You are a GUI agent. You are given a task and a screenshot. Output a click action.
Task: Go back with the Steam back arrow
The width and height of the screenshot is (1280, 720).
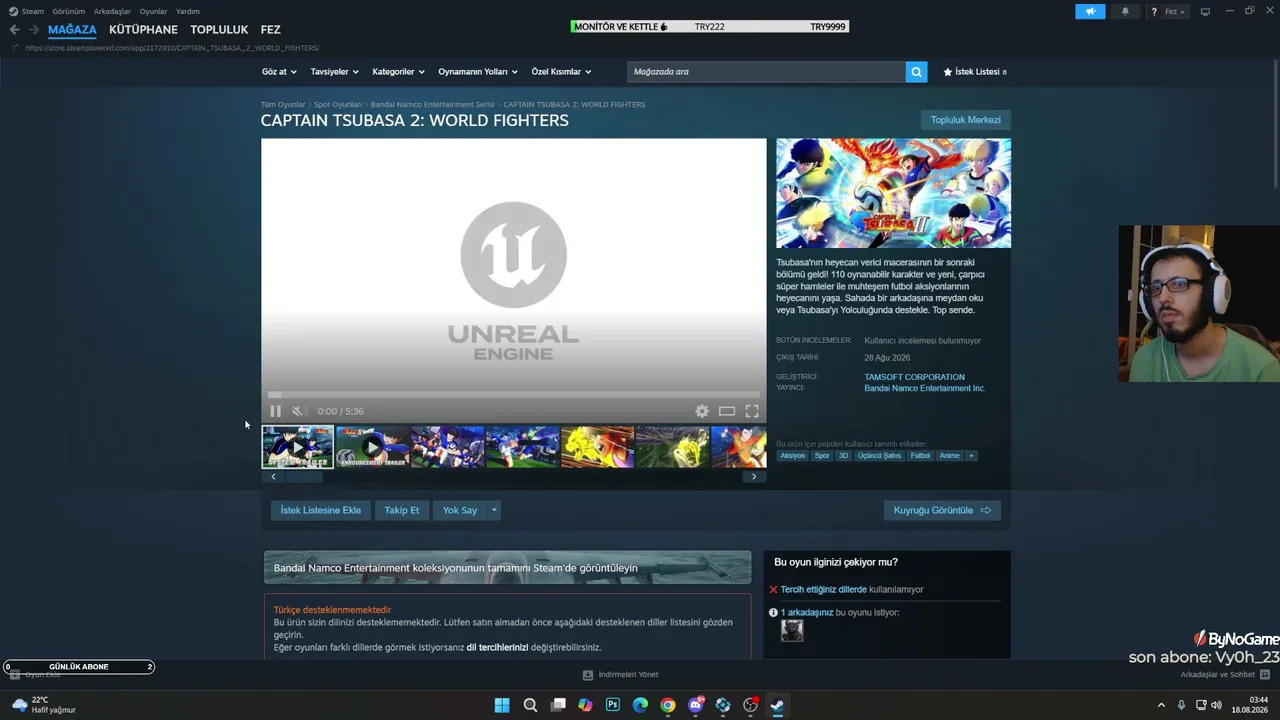tap(14, 30)
